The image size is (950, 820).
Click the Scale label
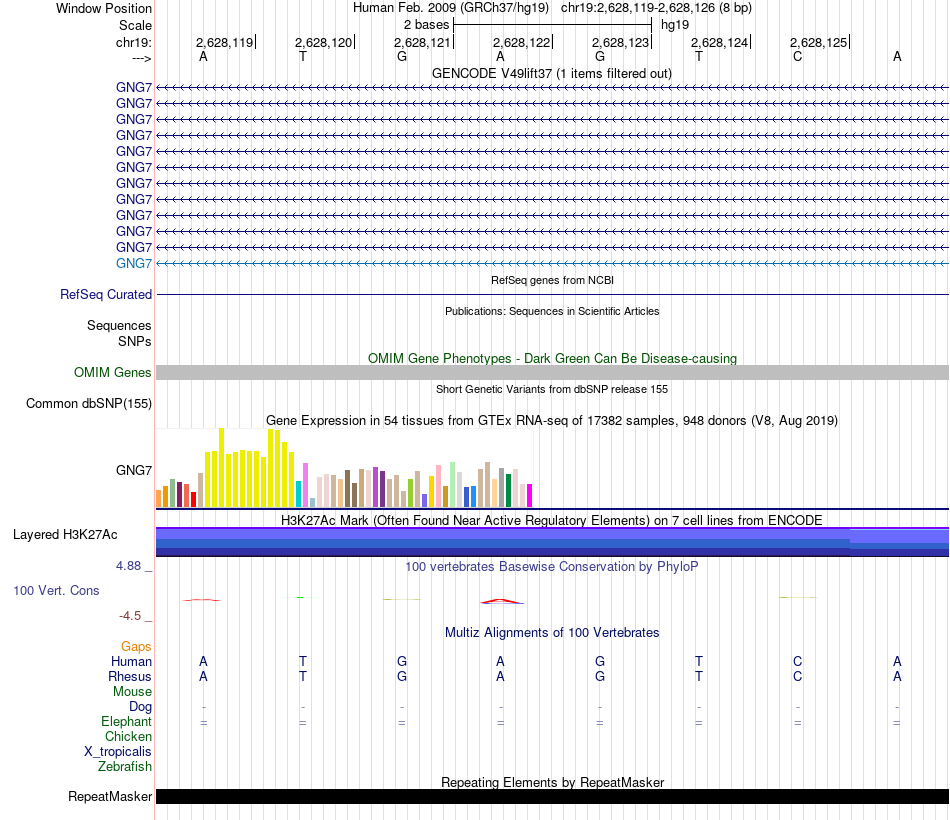(x=135, y=25)
